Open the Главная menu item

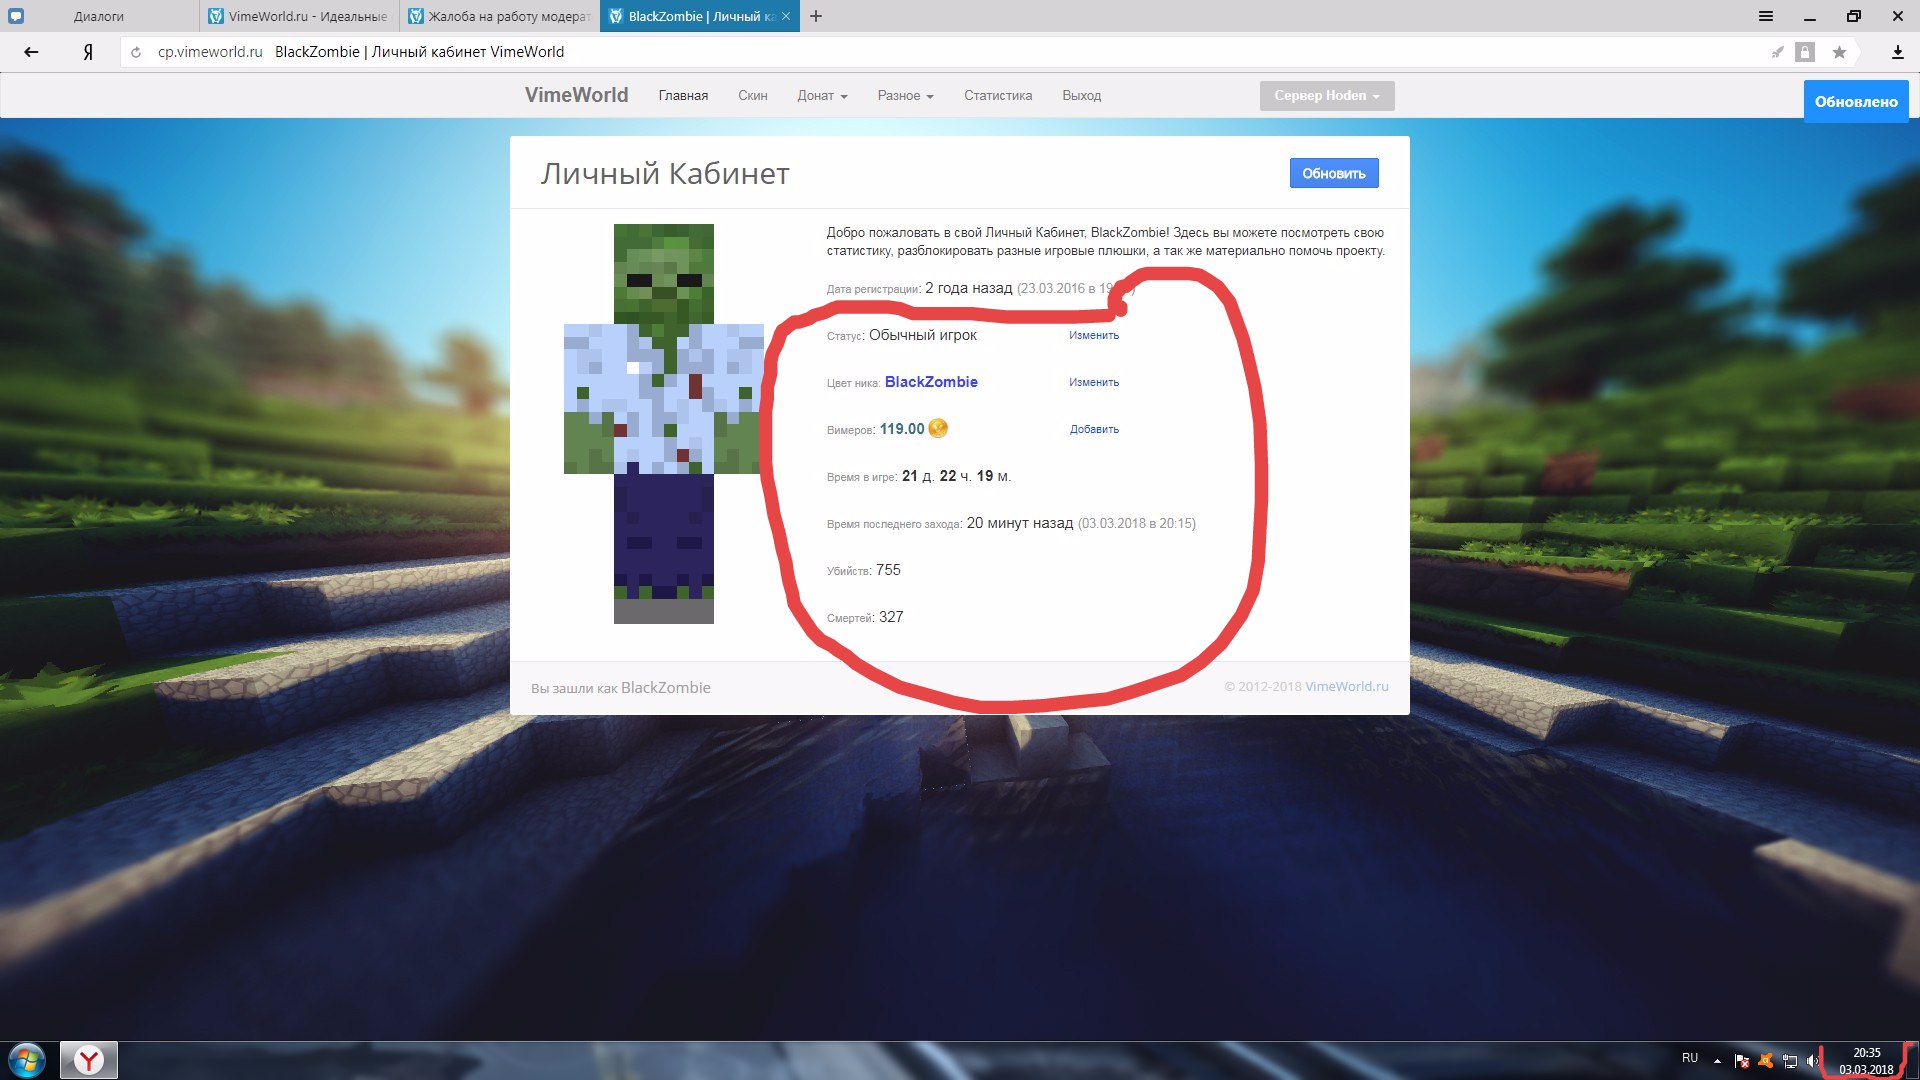click(683, 96)
